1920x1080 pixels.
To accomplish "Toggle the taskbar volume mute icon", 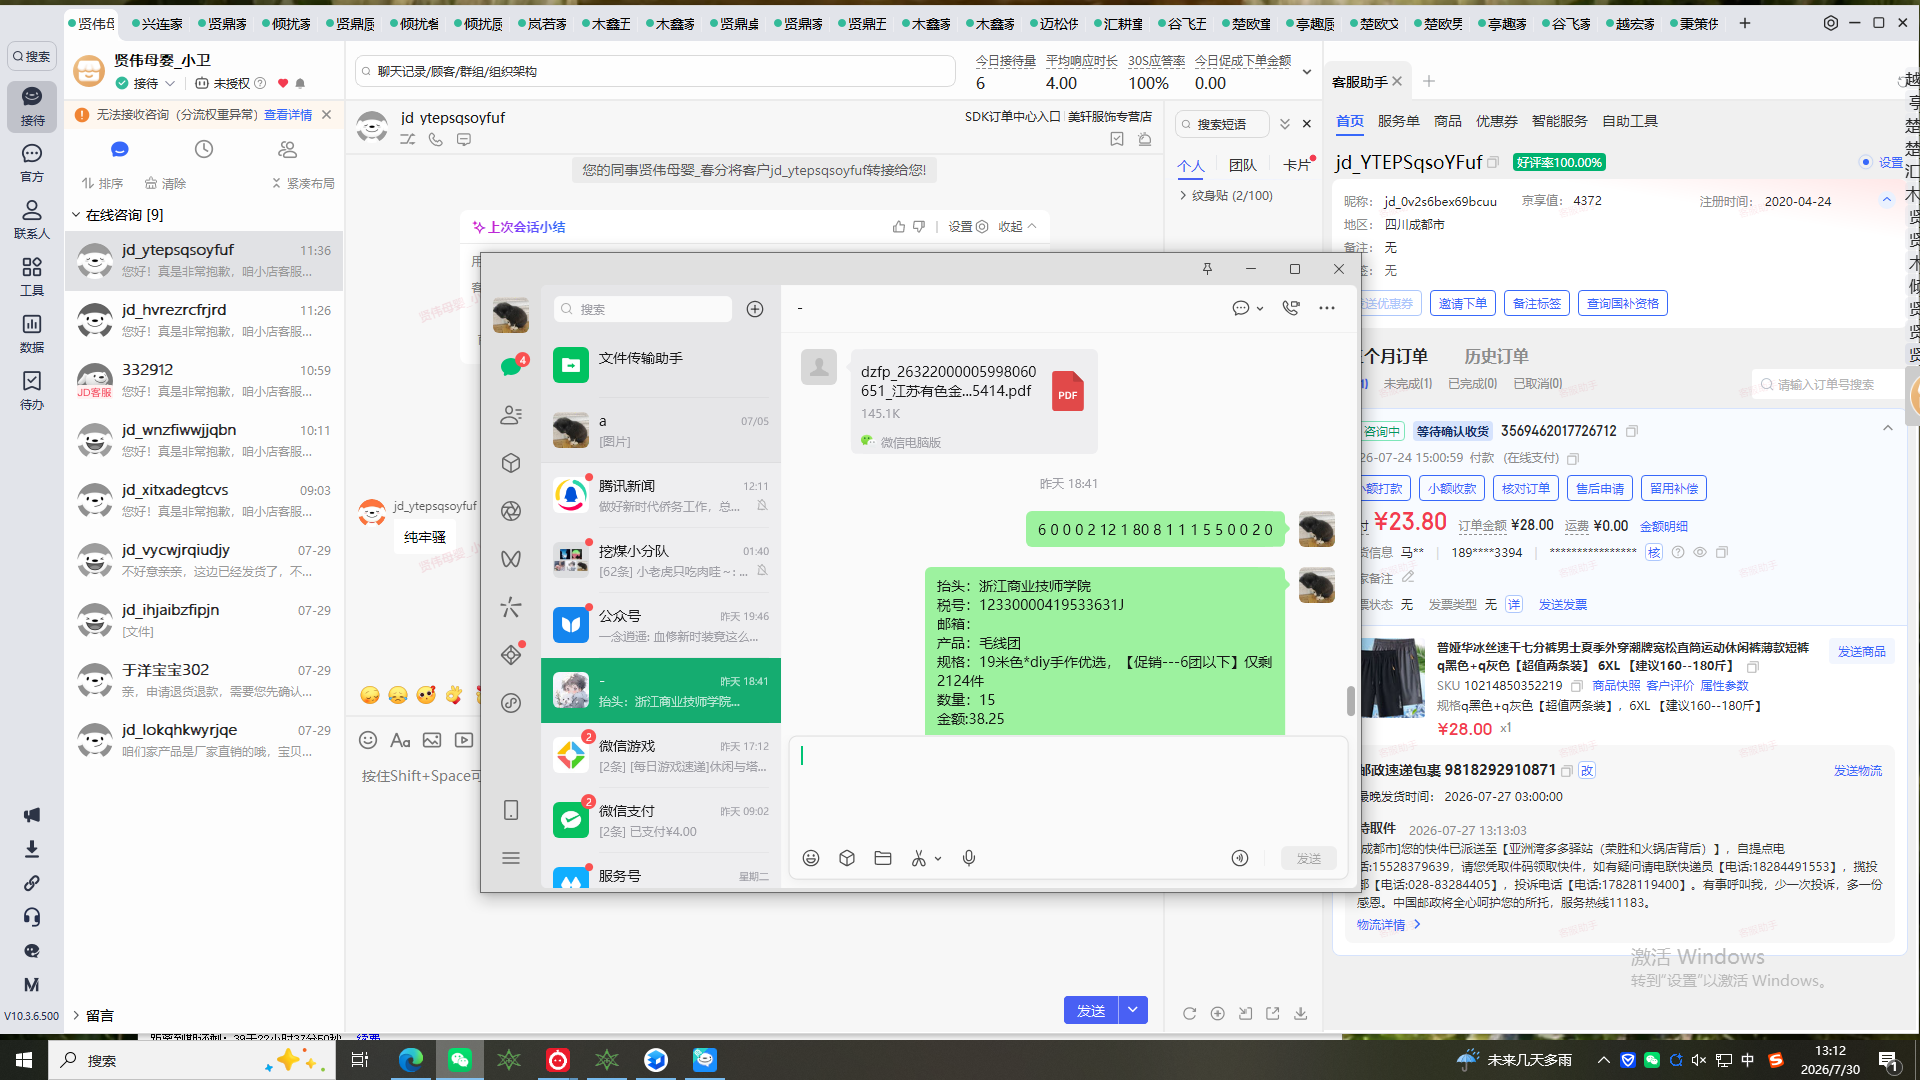I will (x=1699, y=1060).
